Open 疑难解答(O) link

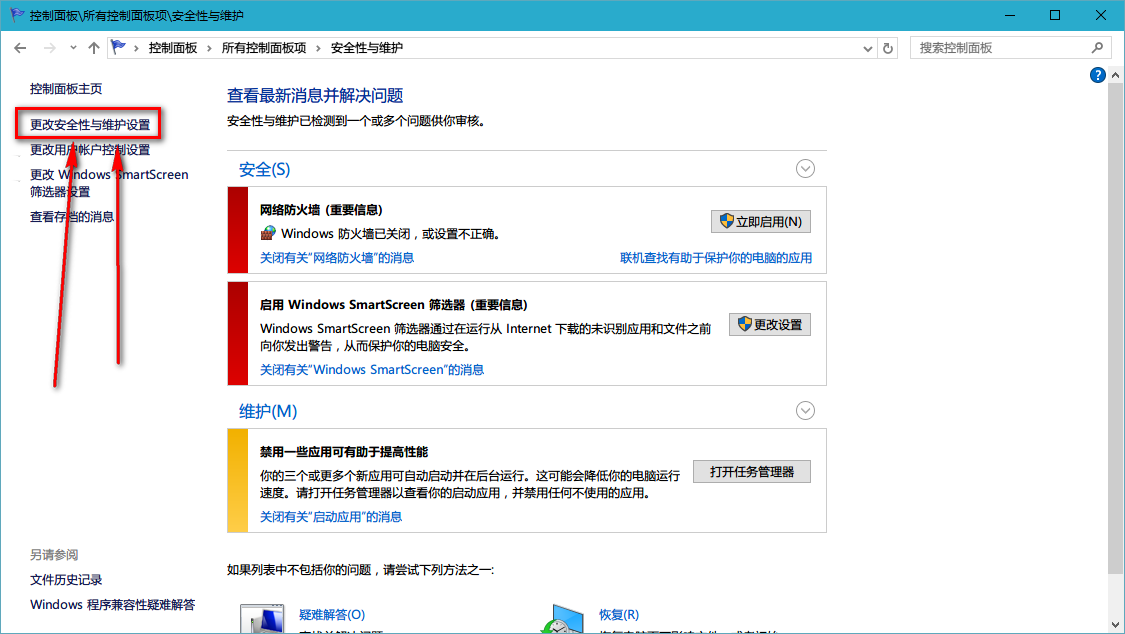pyautogui.click(x=332, y=615)
